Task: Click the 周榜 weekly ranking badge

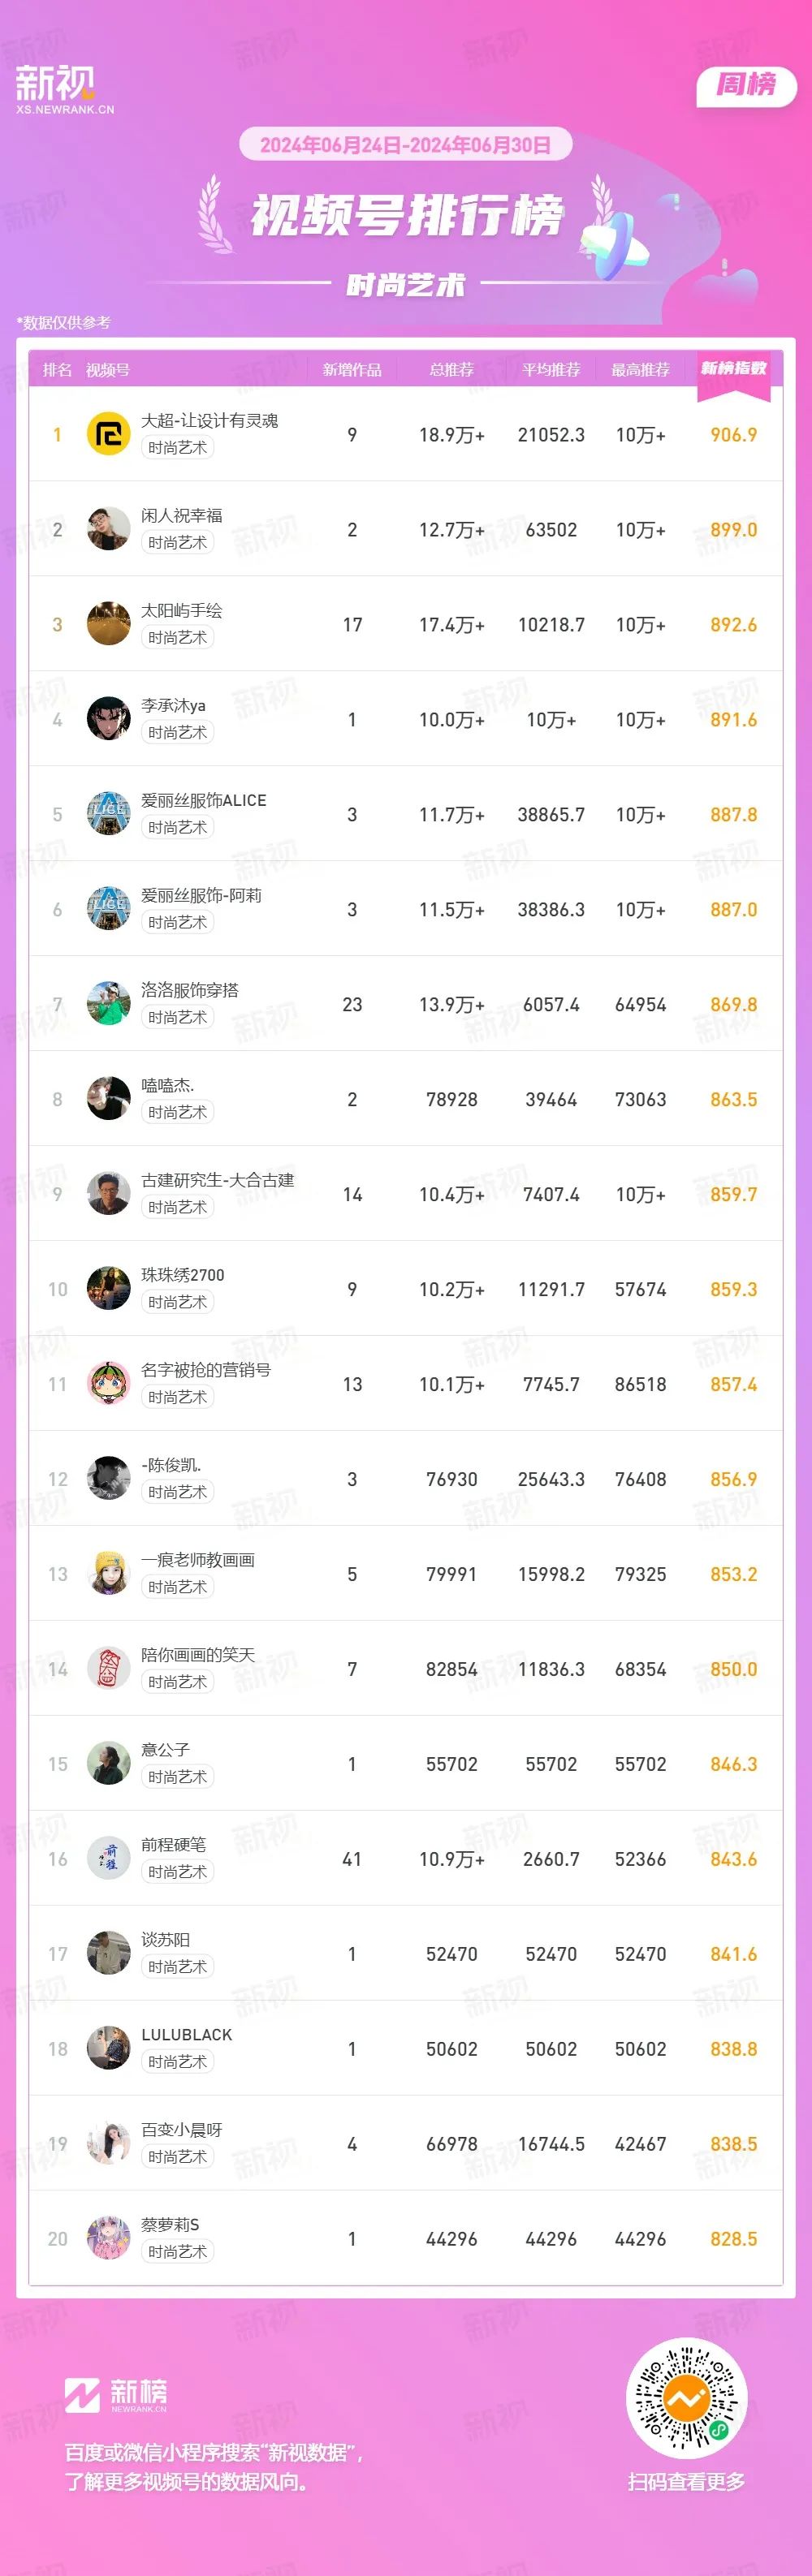Action: [746, 85]
